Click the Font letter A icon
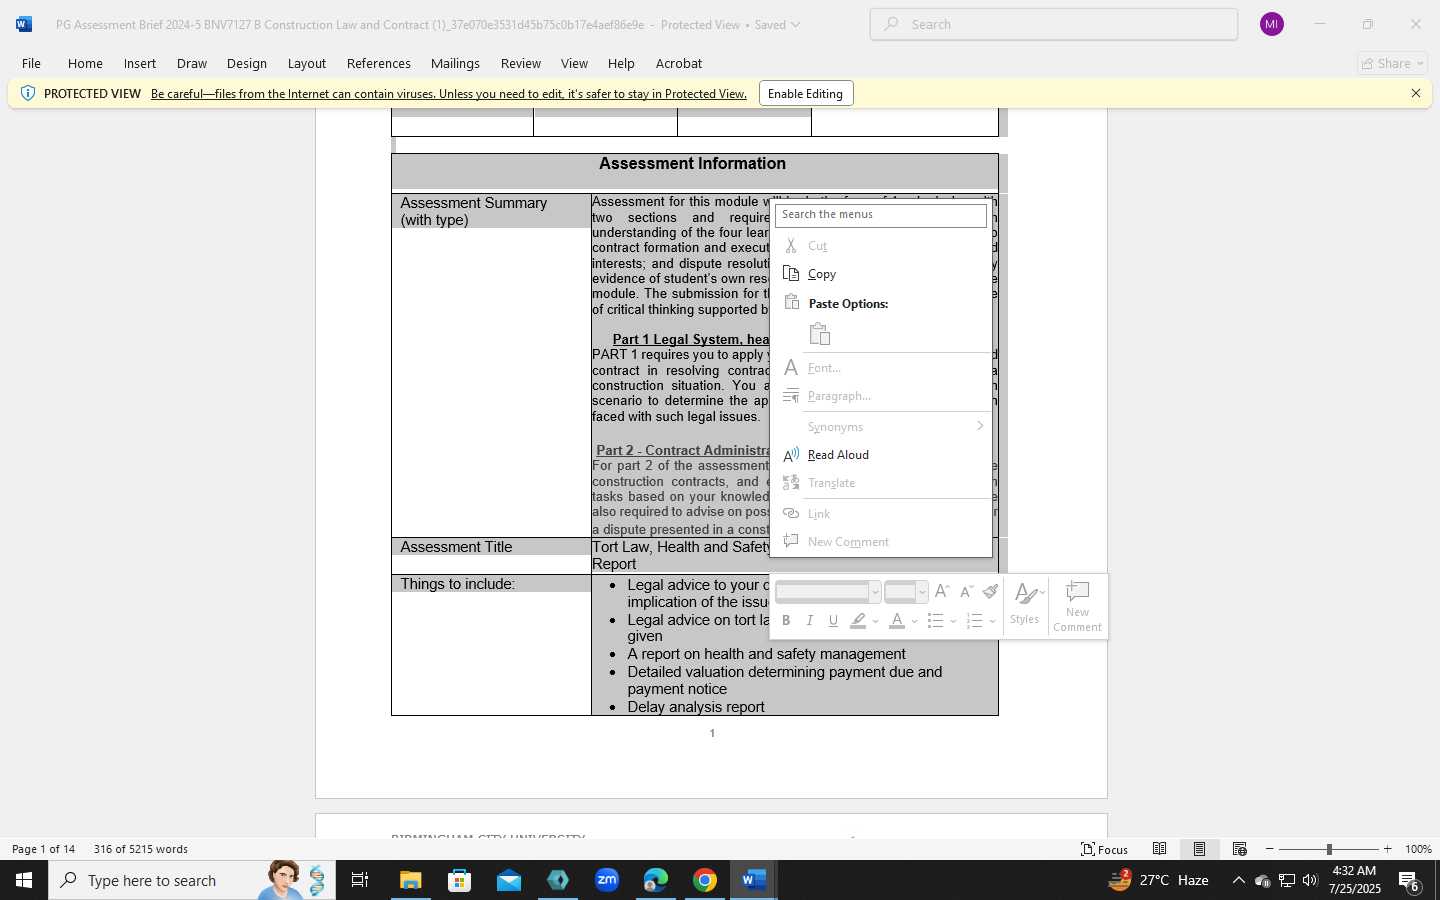This screenshot has height=900, width=1440. 791,367
